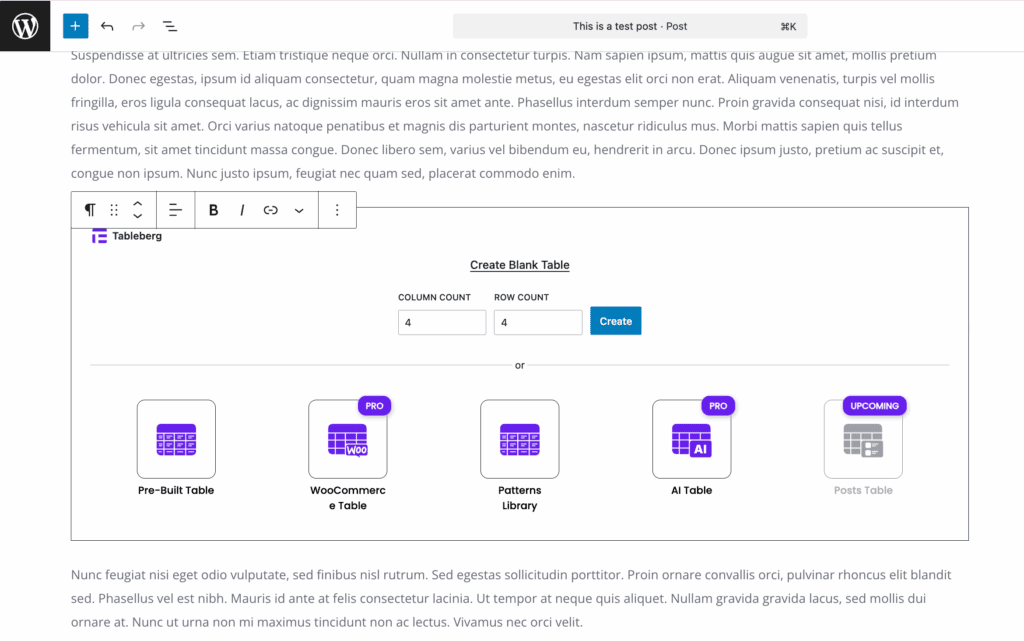Move block down with the down chevron
The image size is (1024, 641).
[x=138, y=216]
